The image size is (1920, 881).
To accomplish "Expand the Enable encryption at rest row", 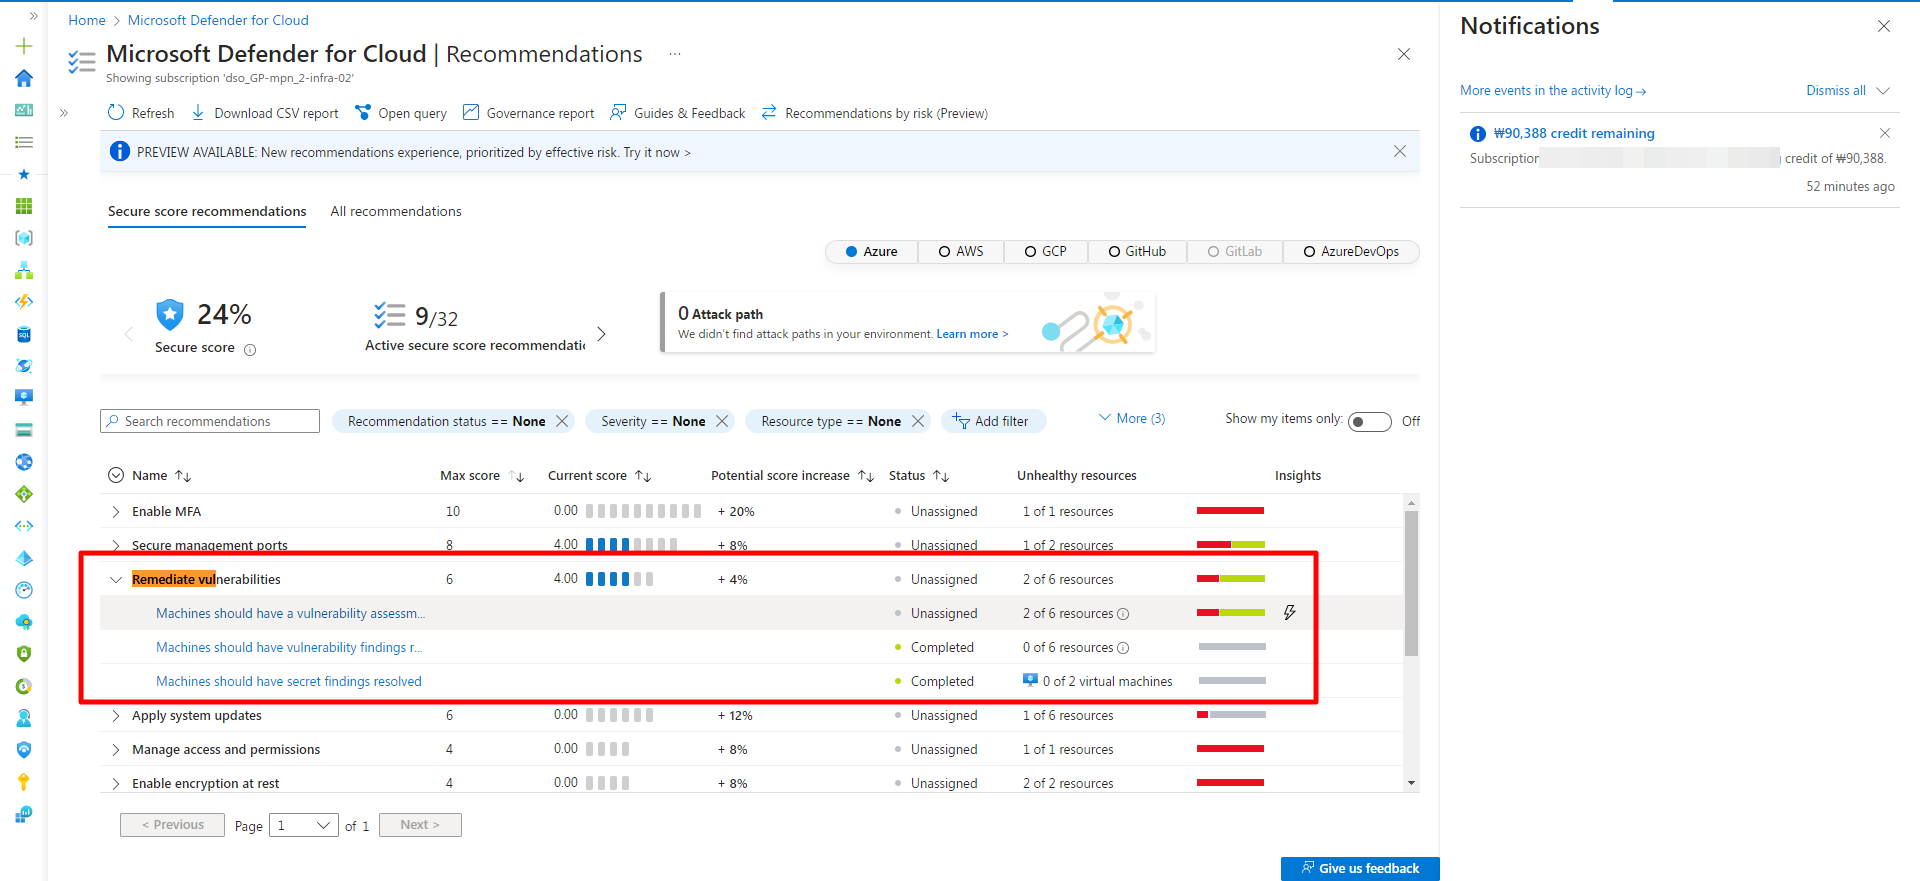I will click(x=116, y=783).
